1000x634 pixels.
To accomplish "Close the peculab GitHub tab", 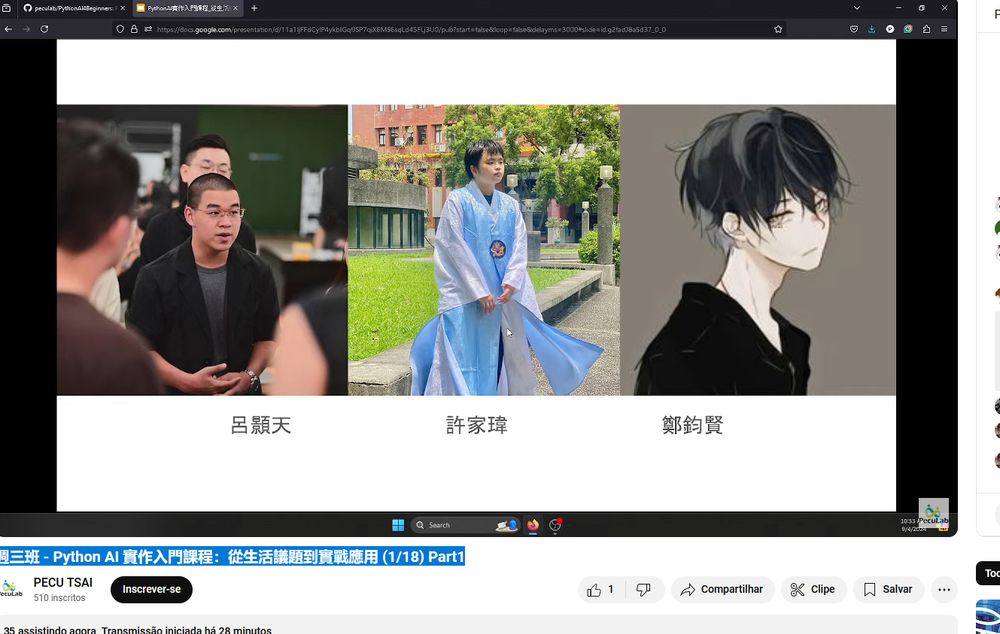I will tap(122, 8).
